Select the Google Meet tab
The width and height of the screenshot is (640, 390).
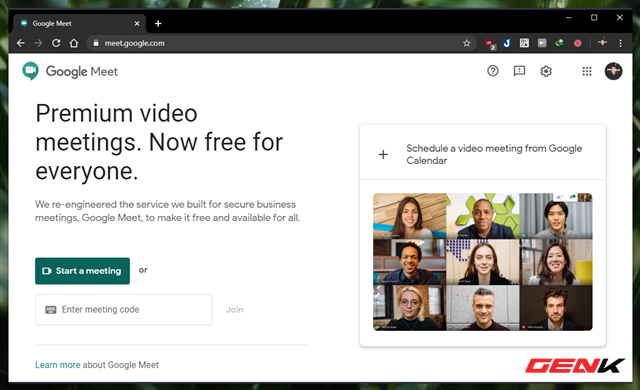[x=78, y=24]
